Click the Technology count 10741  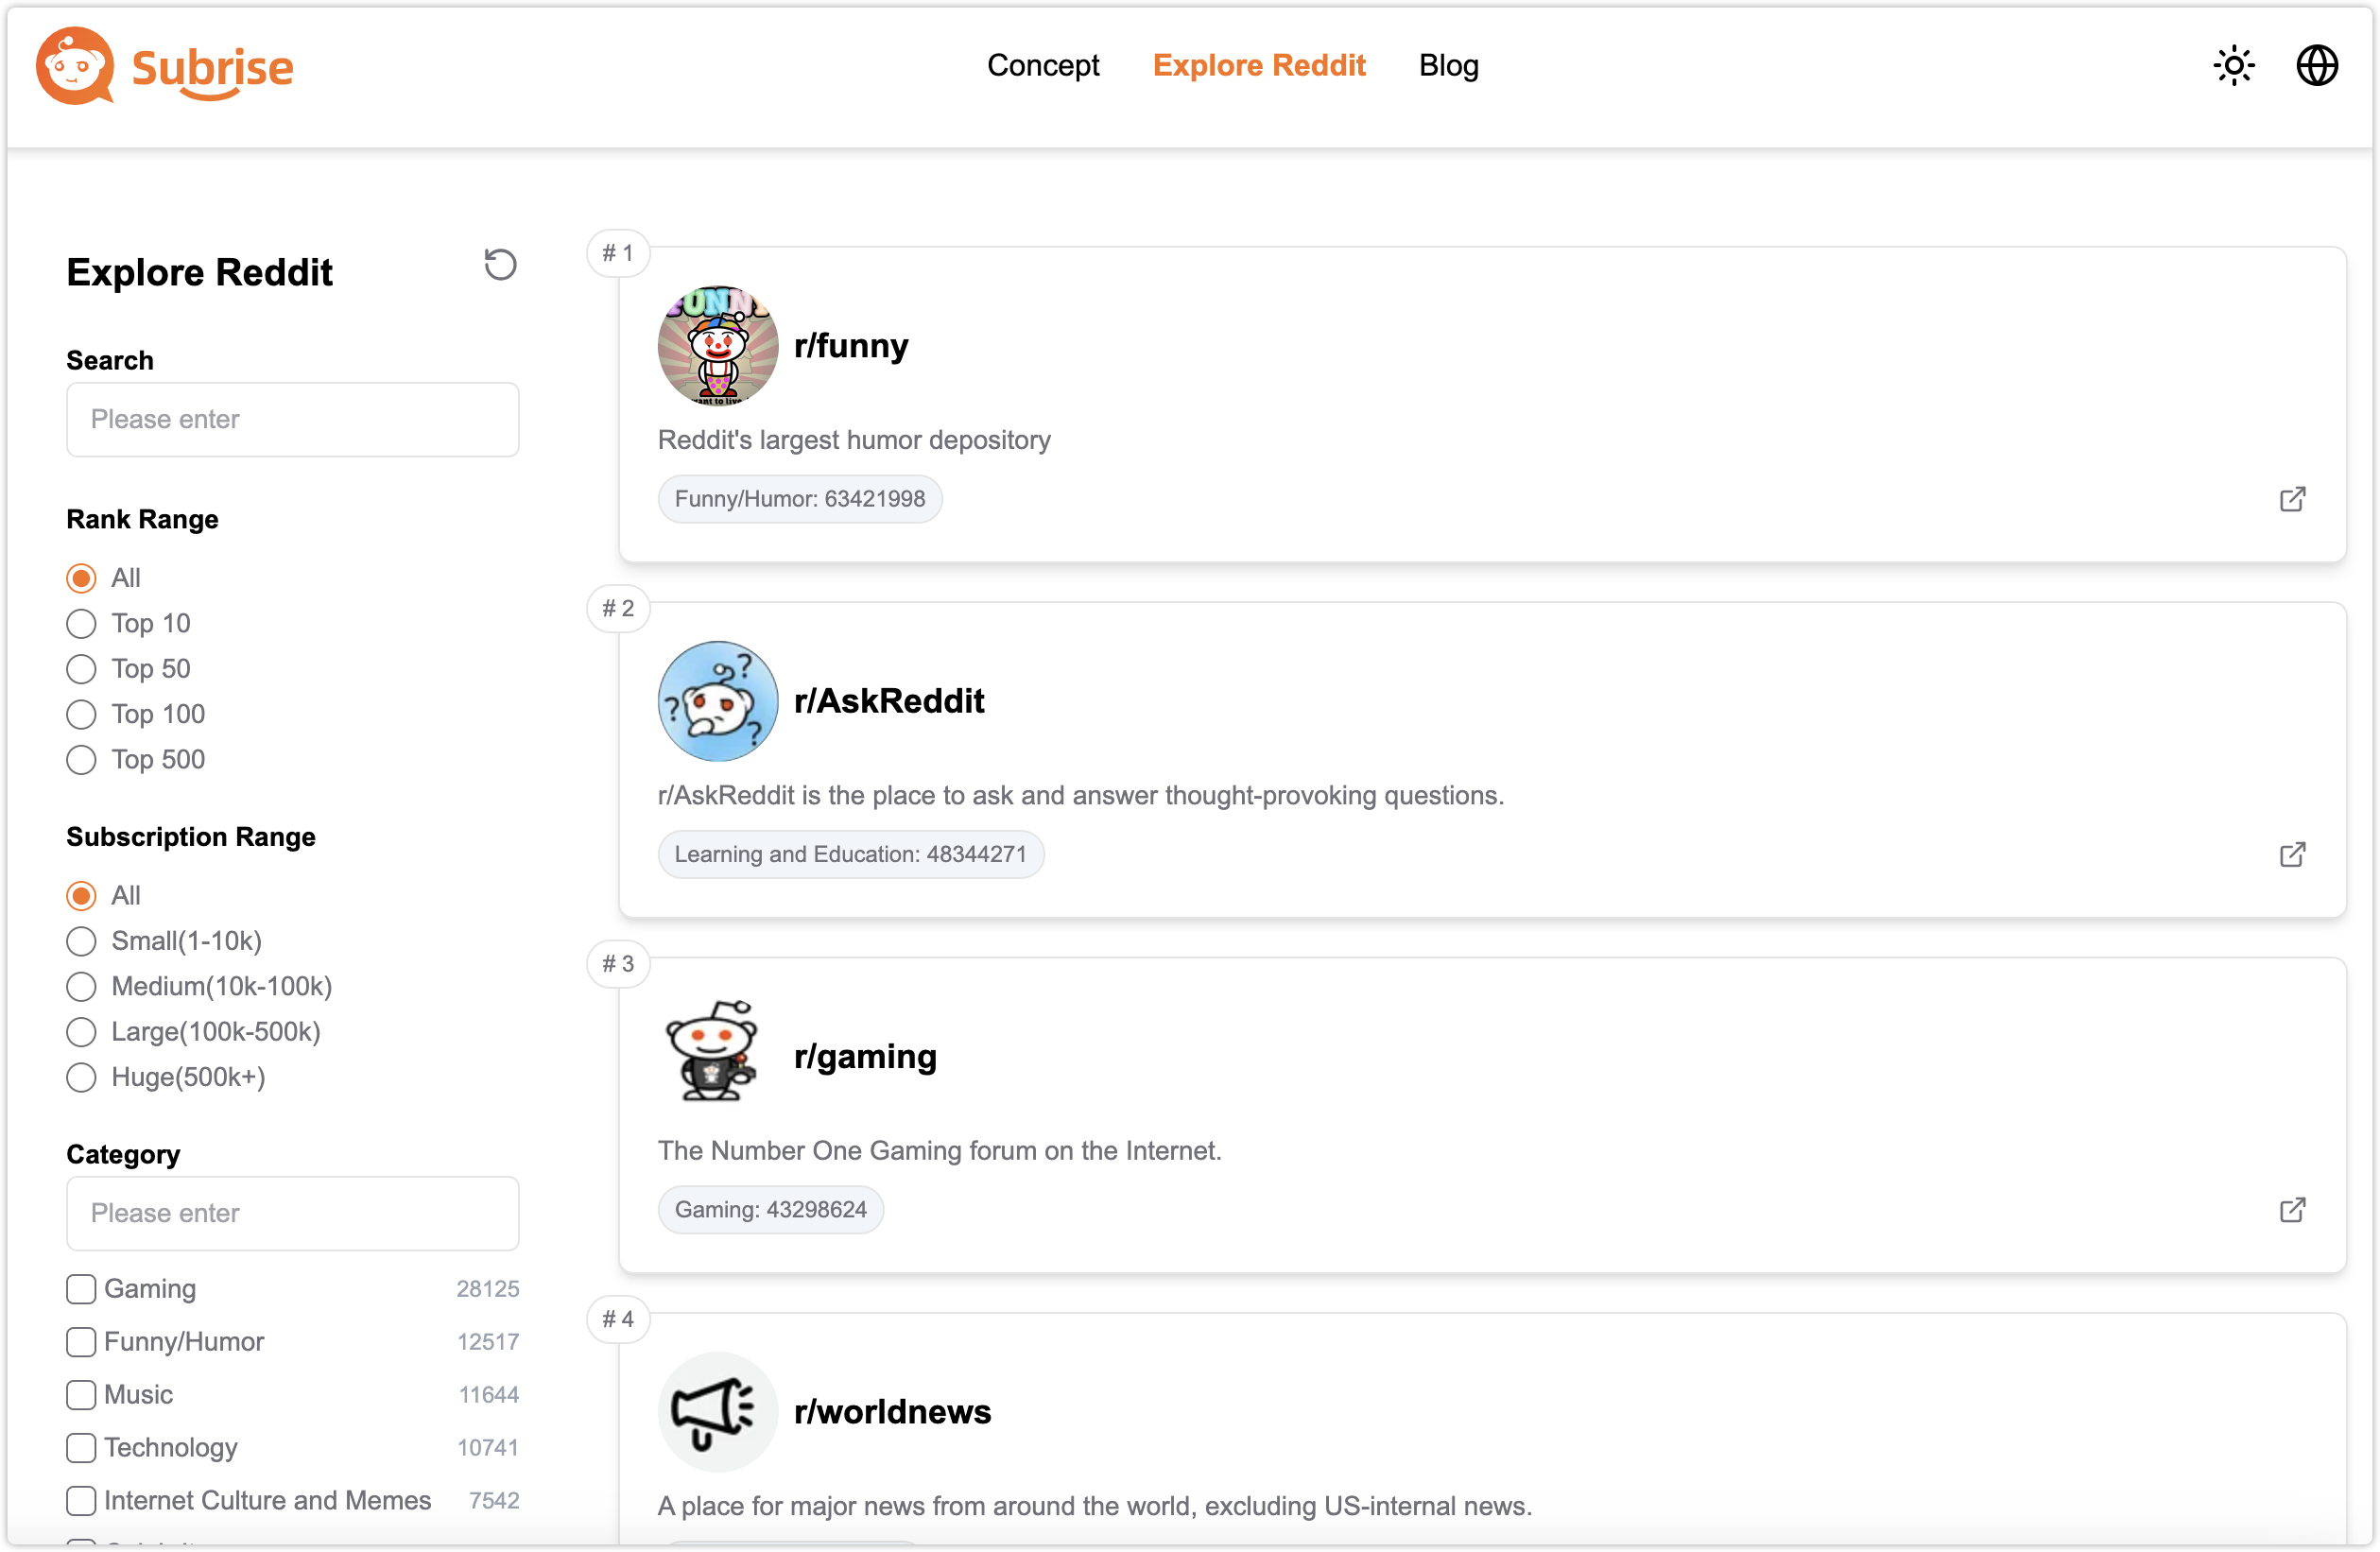click(487, 1447)
